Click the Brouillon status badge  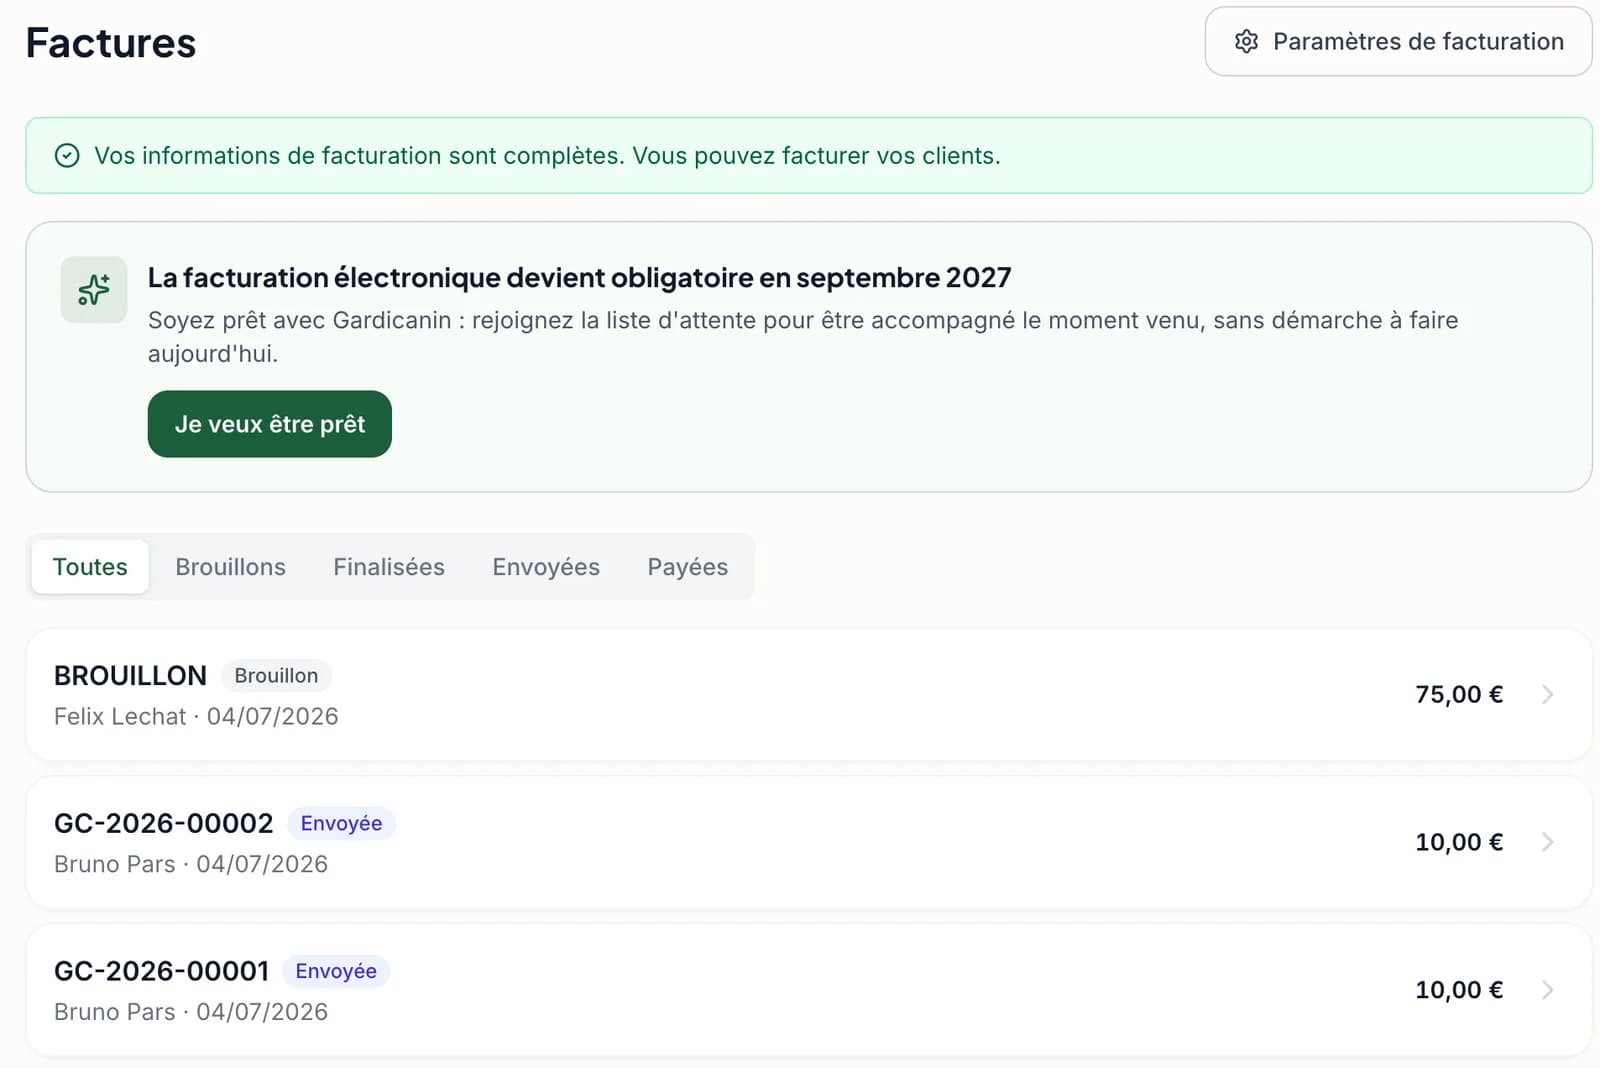coord(276,676)
